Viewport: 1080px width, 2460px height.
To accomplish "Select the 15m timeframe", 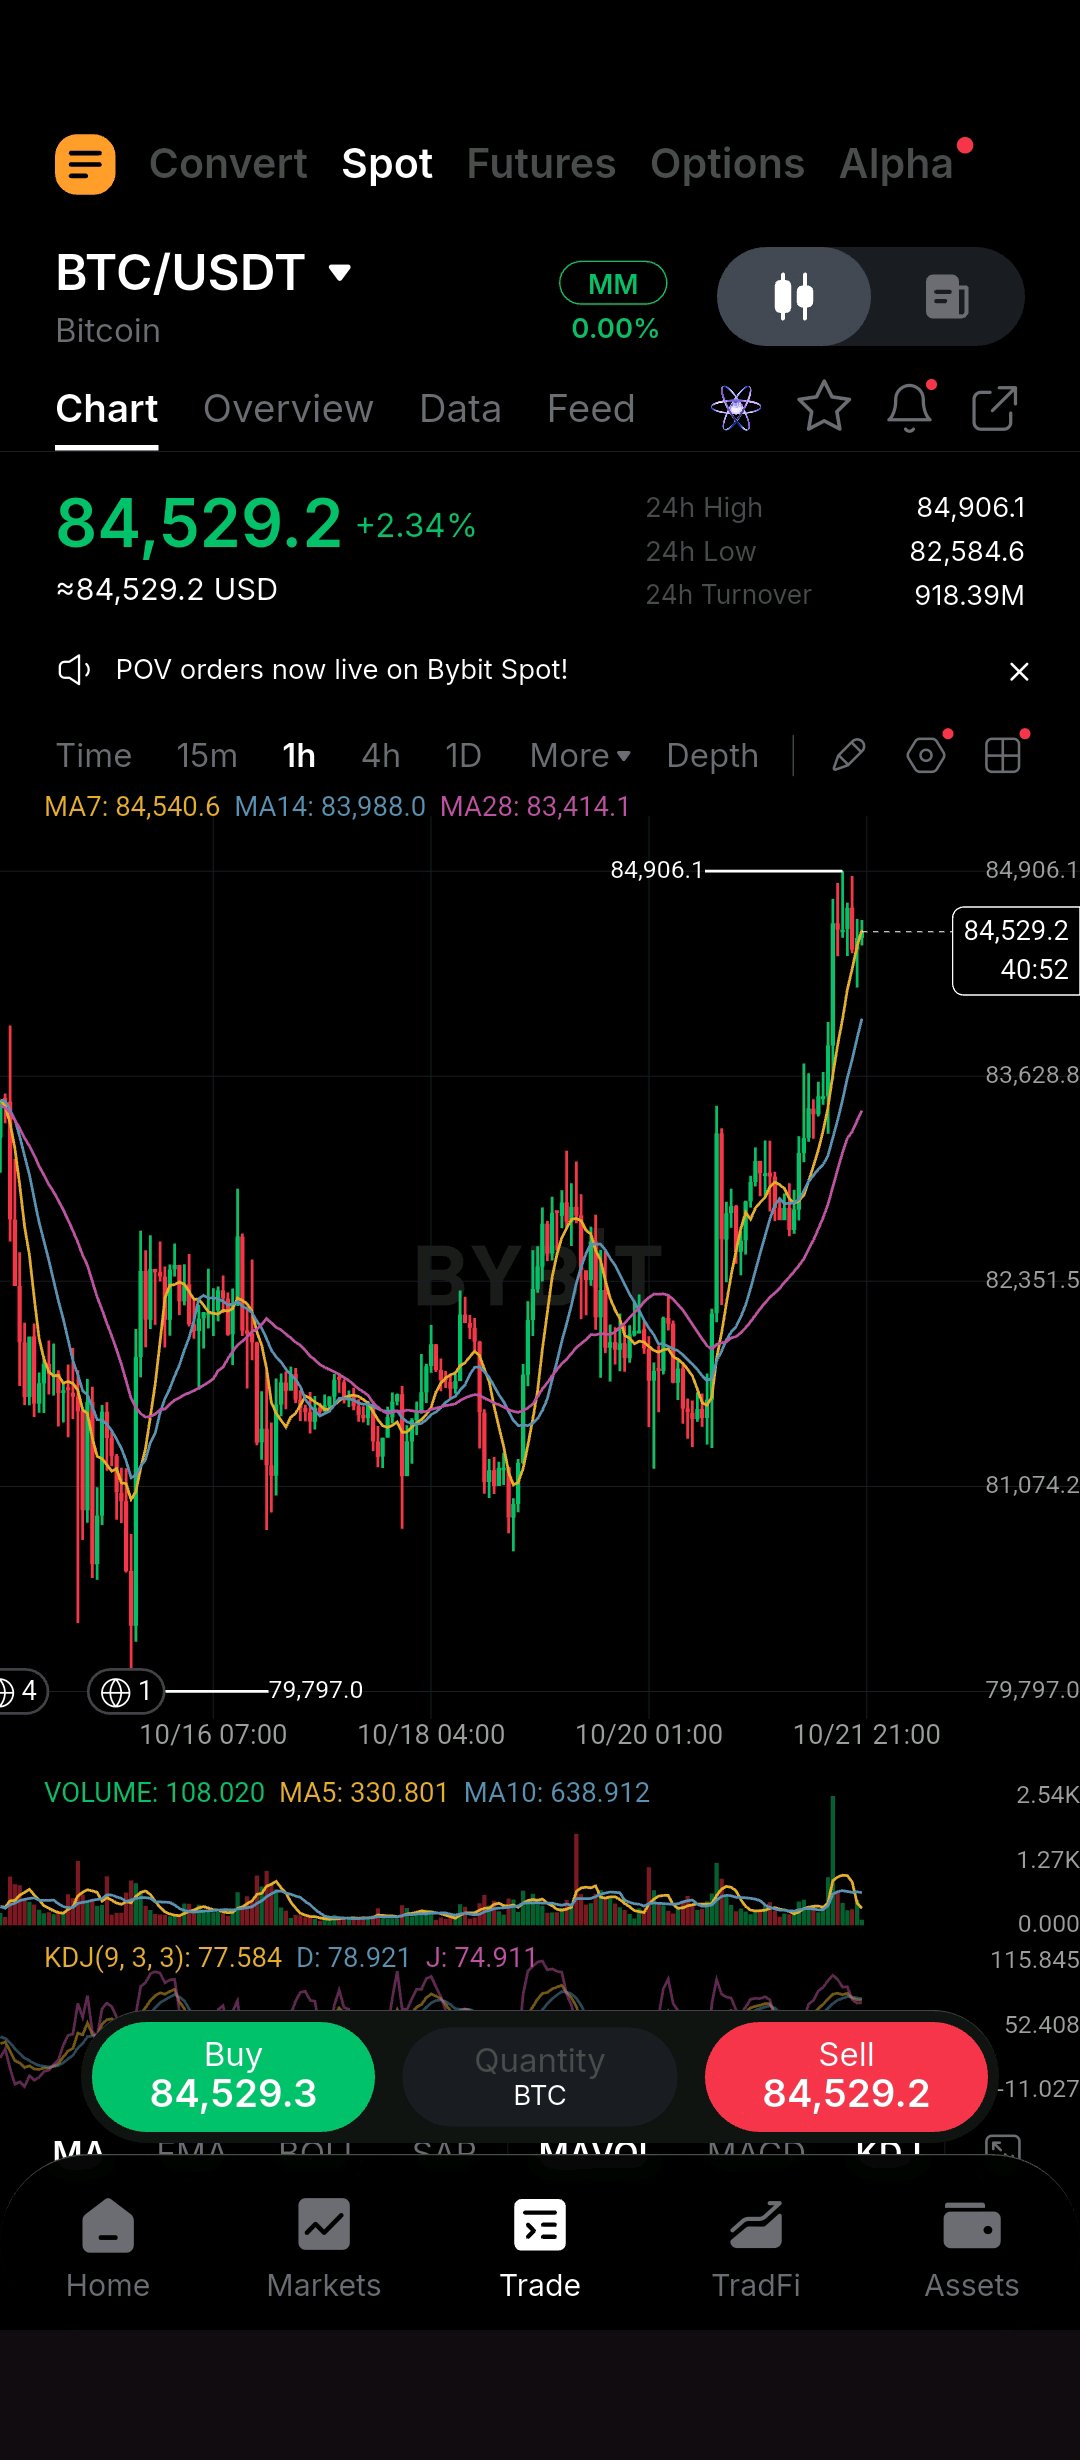I will (207, 755).
